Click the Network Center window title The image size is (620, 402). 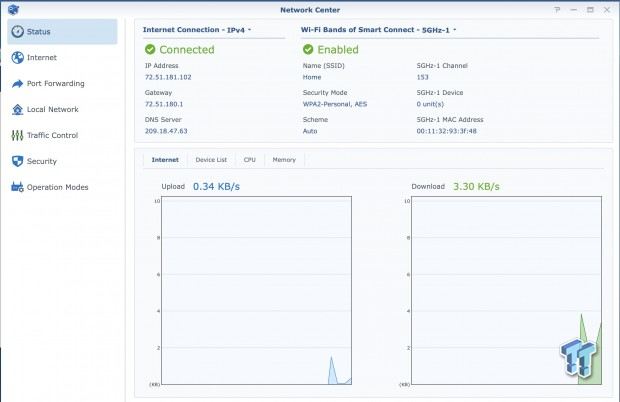click(310, 10)
